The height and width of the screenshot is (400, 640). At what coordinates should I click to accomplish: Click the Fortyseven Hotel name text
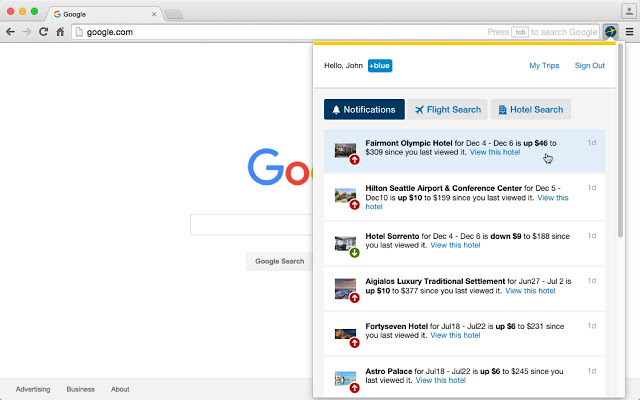point(396,327)
